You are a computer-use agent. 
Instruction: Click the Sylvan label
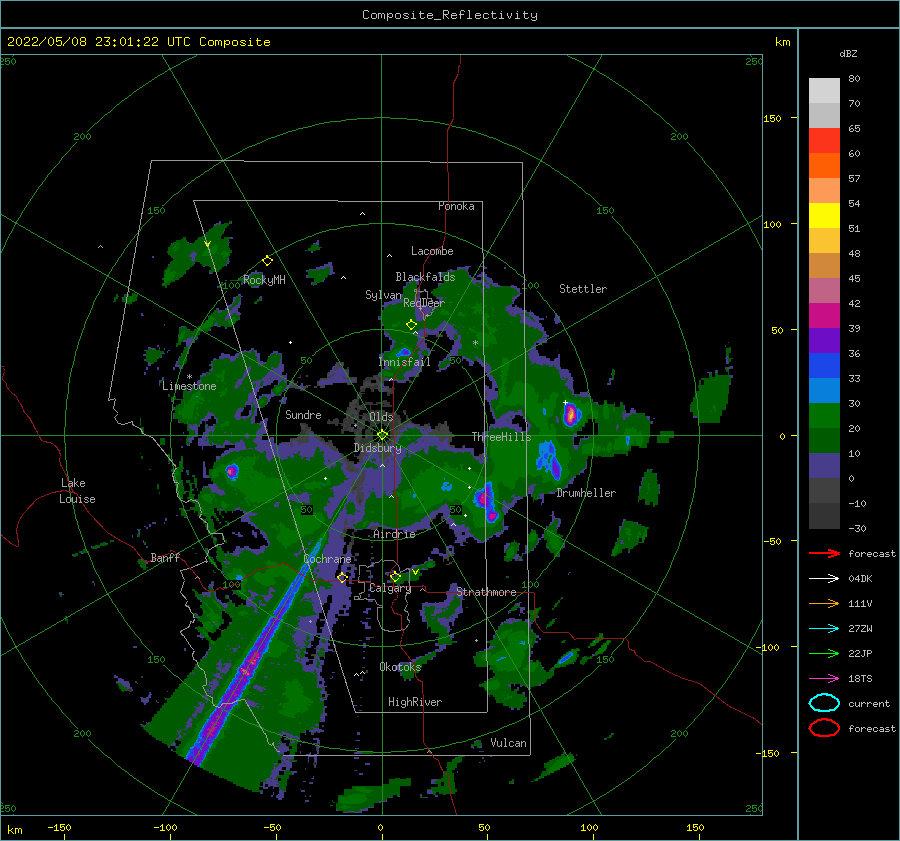coord(383,295)
